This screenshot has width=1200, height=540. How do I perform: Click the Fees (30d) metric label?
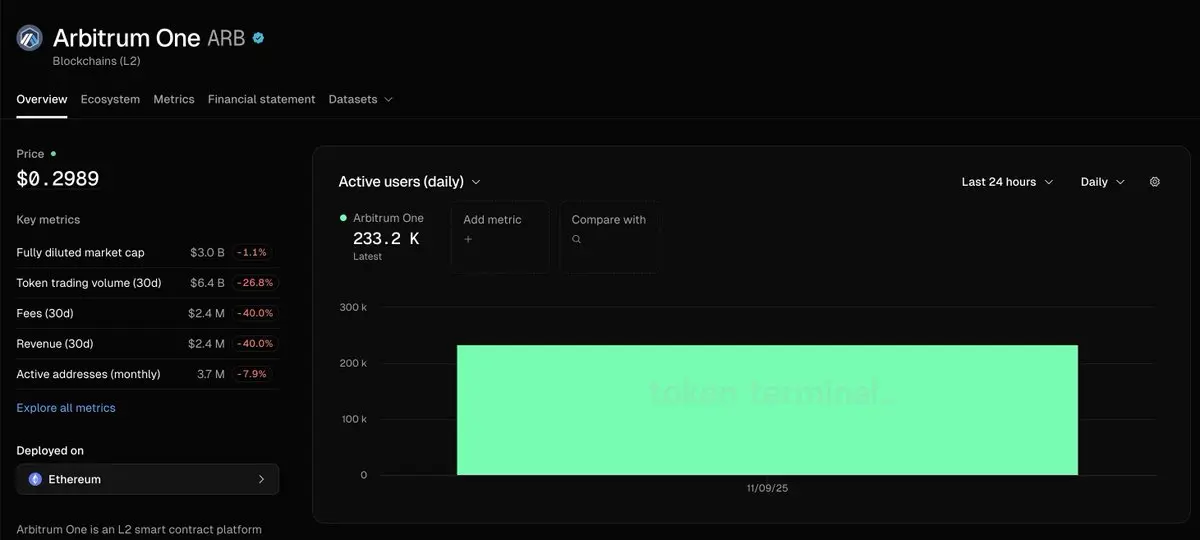(45, 313)
